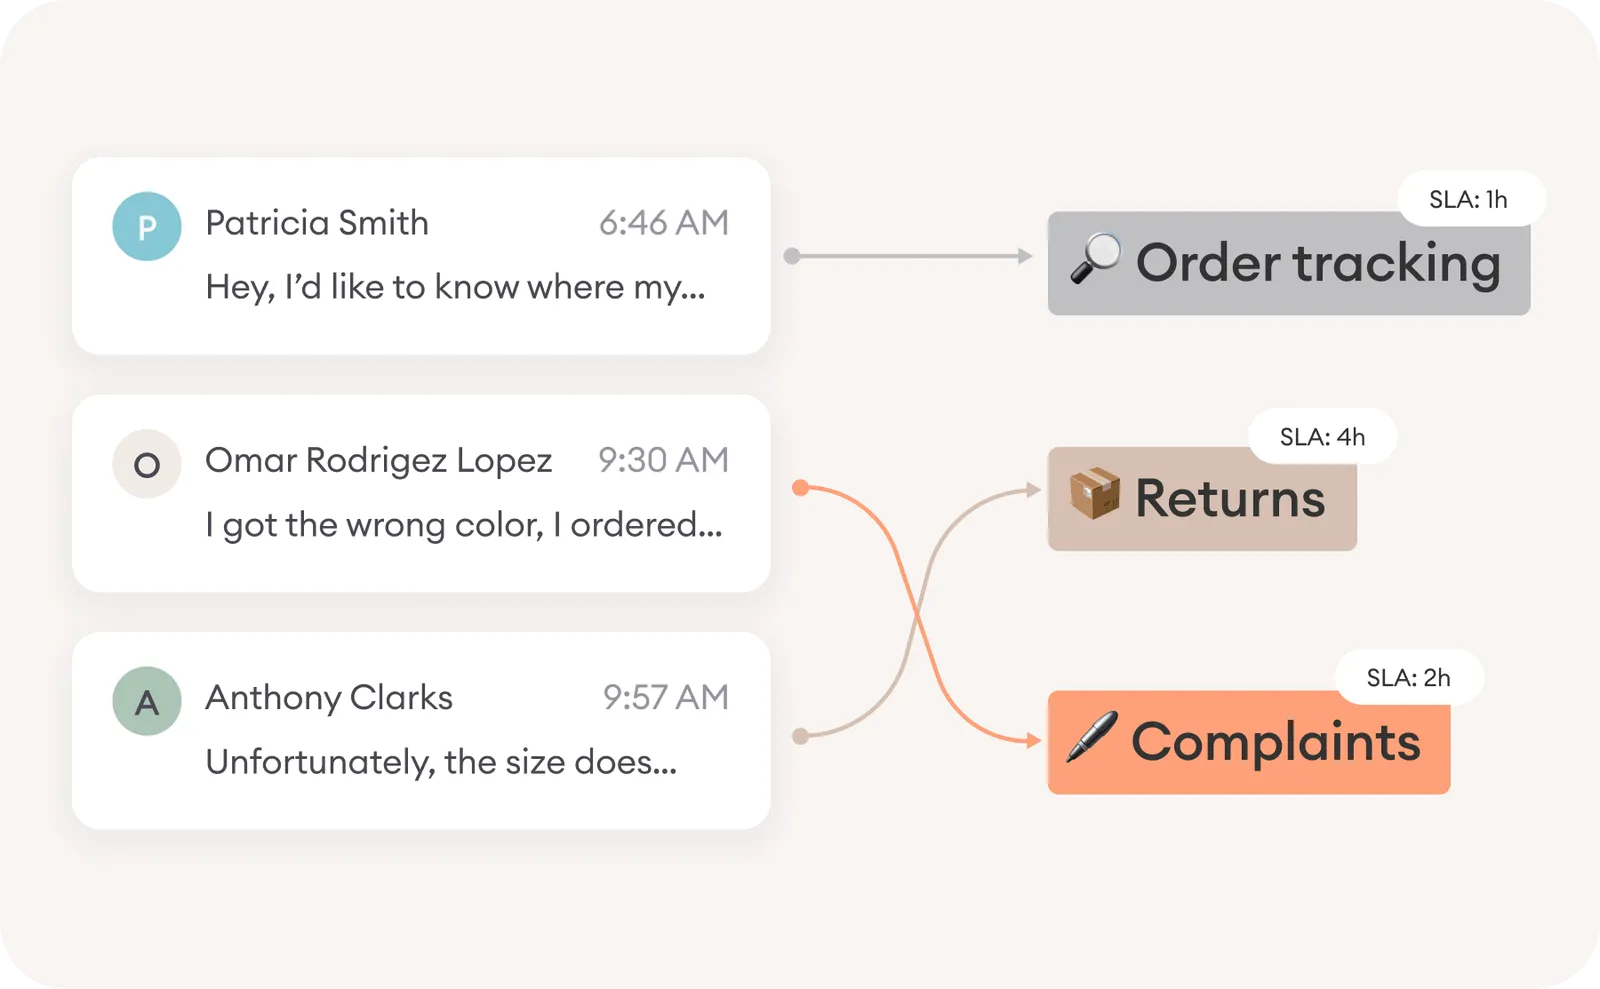Open Patricia Smith's message preview text

pyautogui.click(x=455, y=288)
